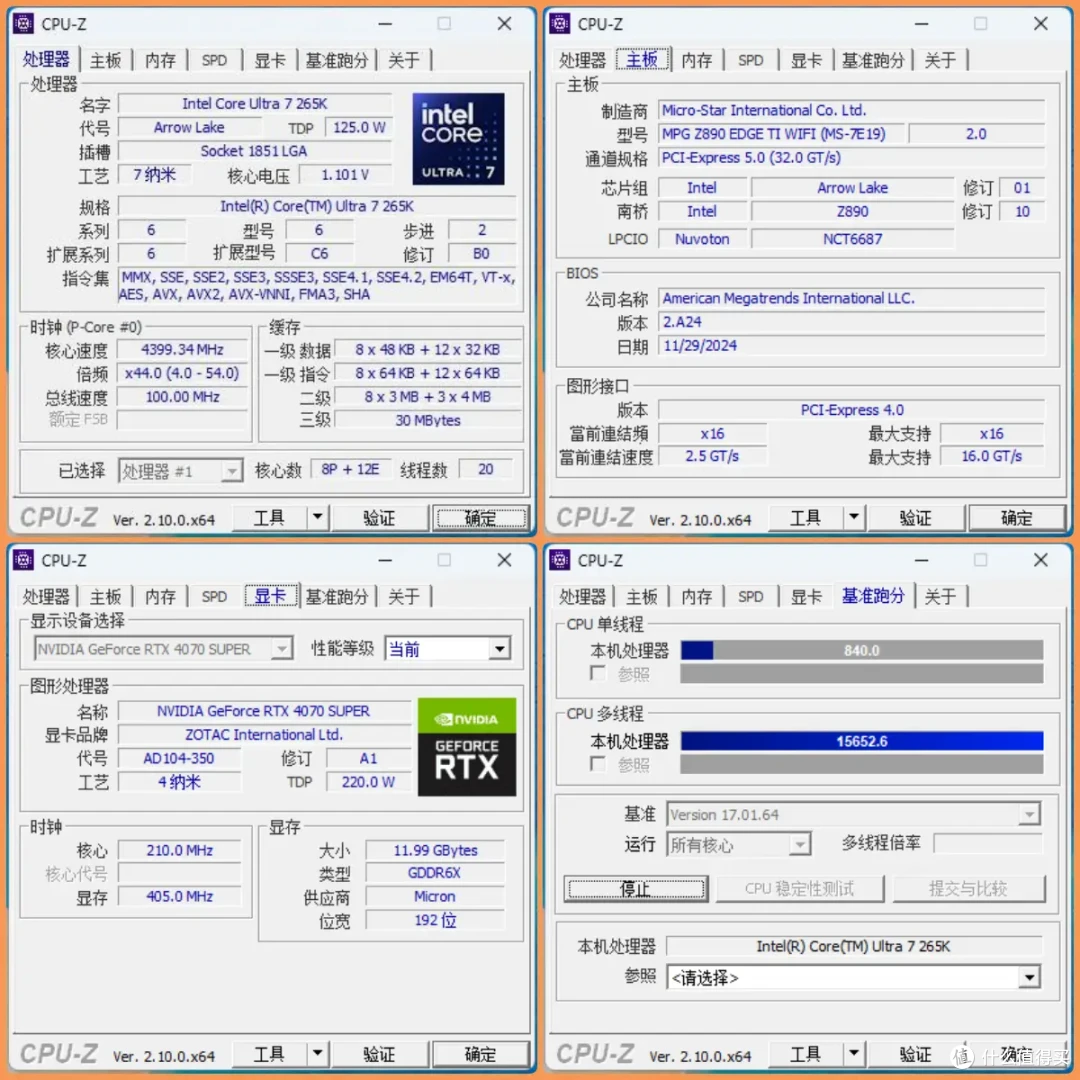This screenshot has width=1080, height=1080.
Task: Click the CPU-Z app icon in the mainboard window title bar
Action: [x=559, y=23]
